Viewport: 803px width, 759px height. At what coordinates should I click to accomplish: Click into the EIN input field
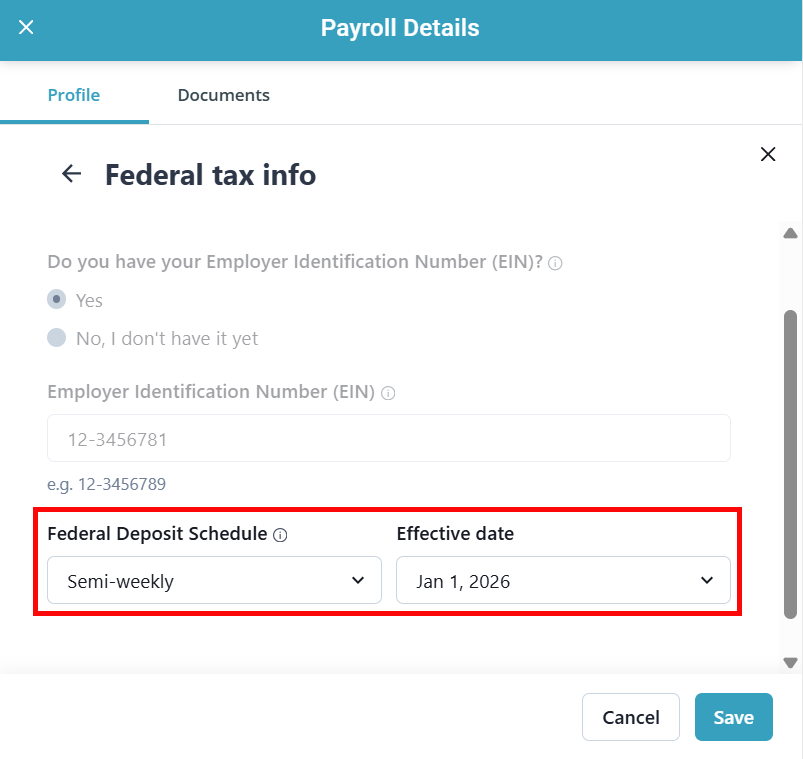click(388, 438)
